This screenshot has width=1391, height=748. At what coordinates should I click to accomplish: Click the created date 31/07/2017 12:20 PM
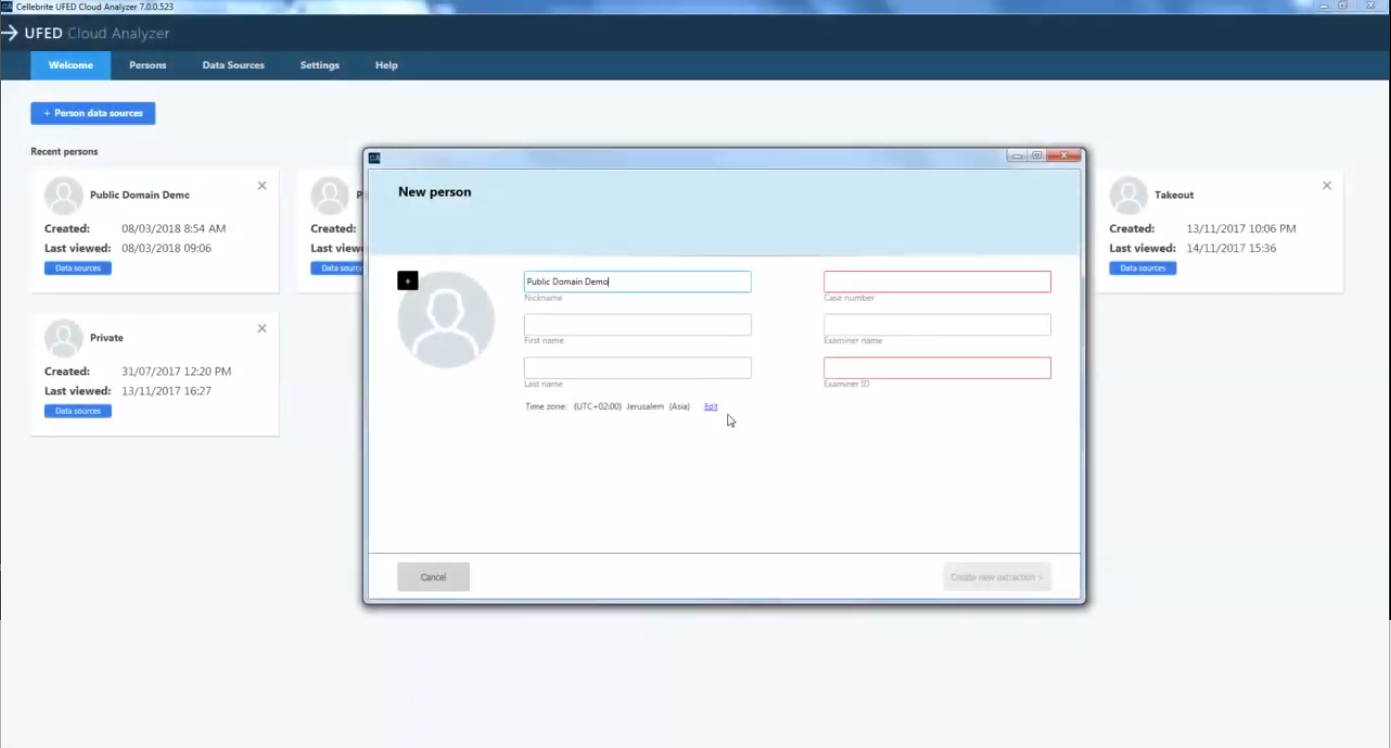click(176, 372)
